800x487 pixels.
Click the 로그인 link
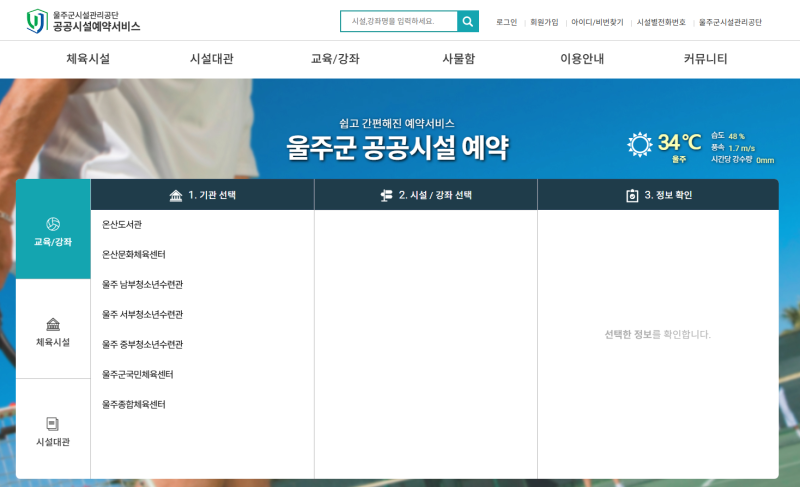click(x=507, y=22)
